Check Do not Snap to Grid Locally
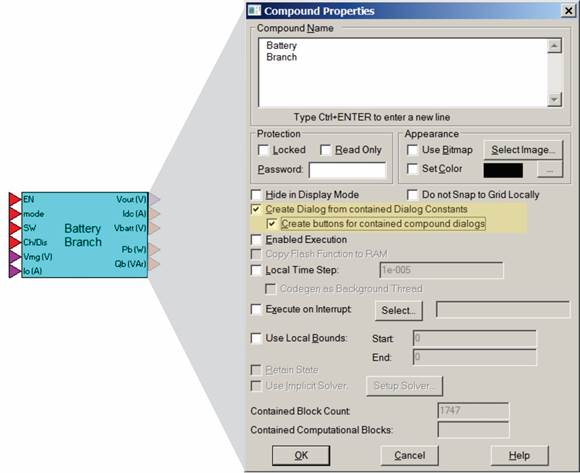 click(x=412, y=195)
